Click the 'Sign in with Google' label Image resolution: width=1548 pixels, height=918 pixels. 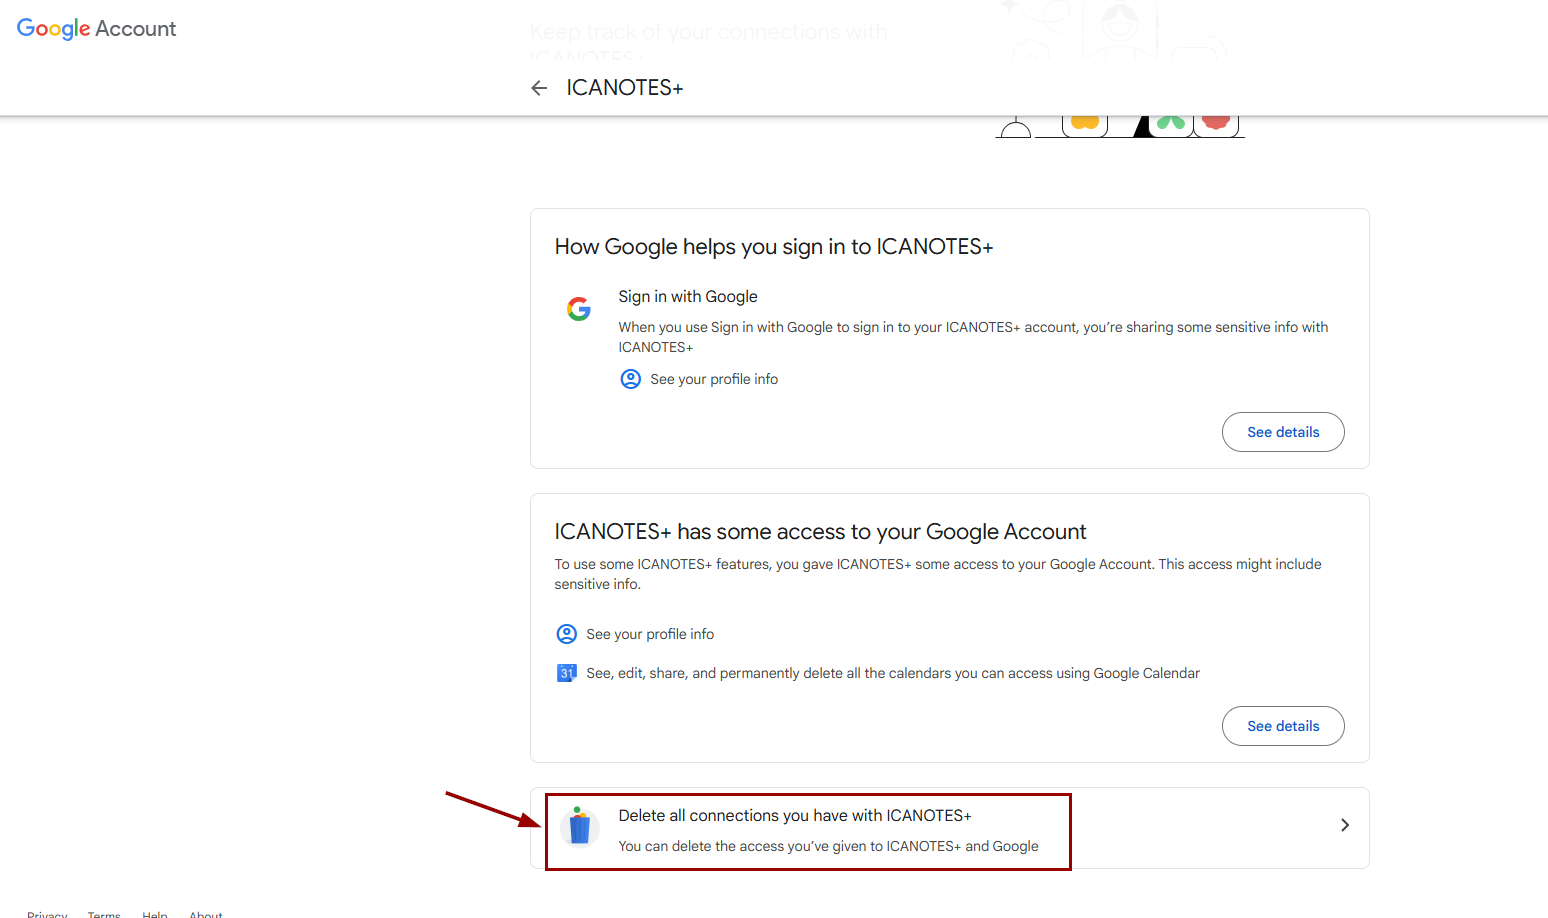coord(688,297)
